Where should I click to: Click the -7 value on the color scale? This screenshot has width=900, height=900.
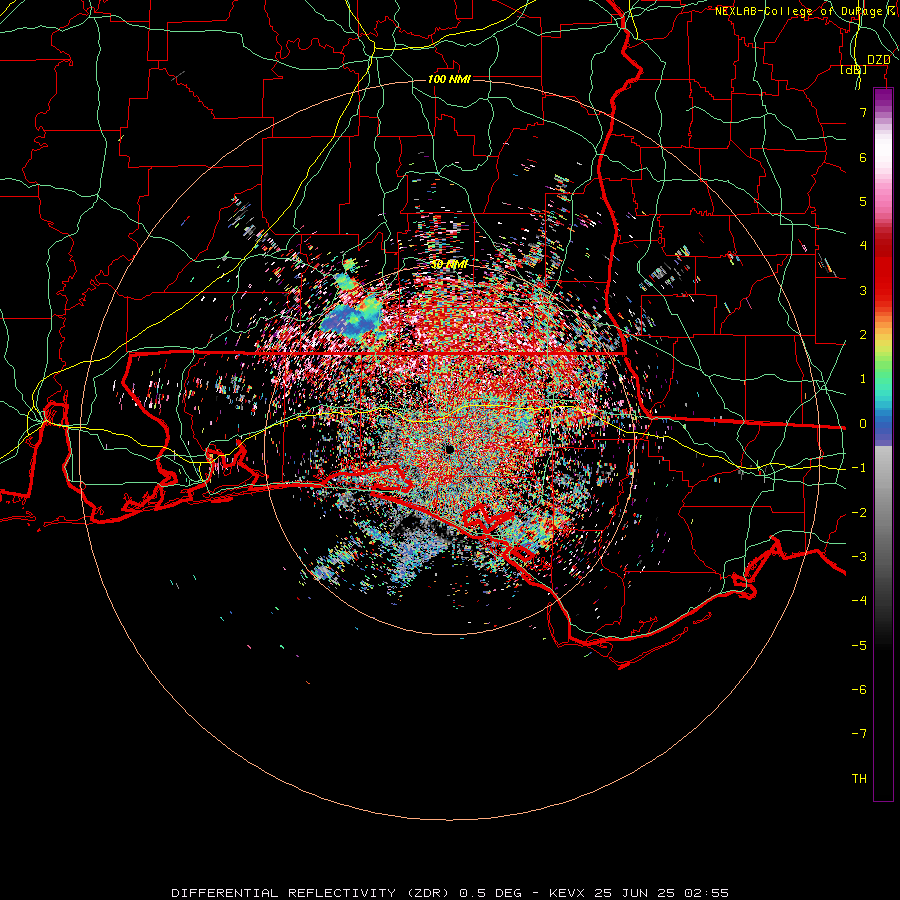click(859, 734)
